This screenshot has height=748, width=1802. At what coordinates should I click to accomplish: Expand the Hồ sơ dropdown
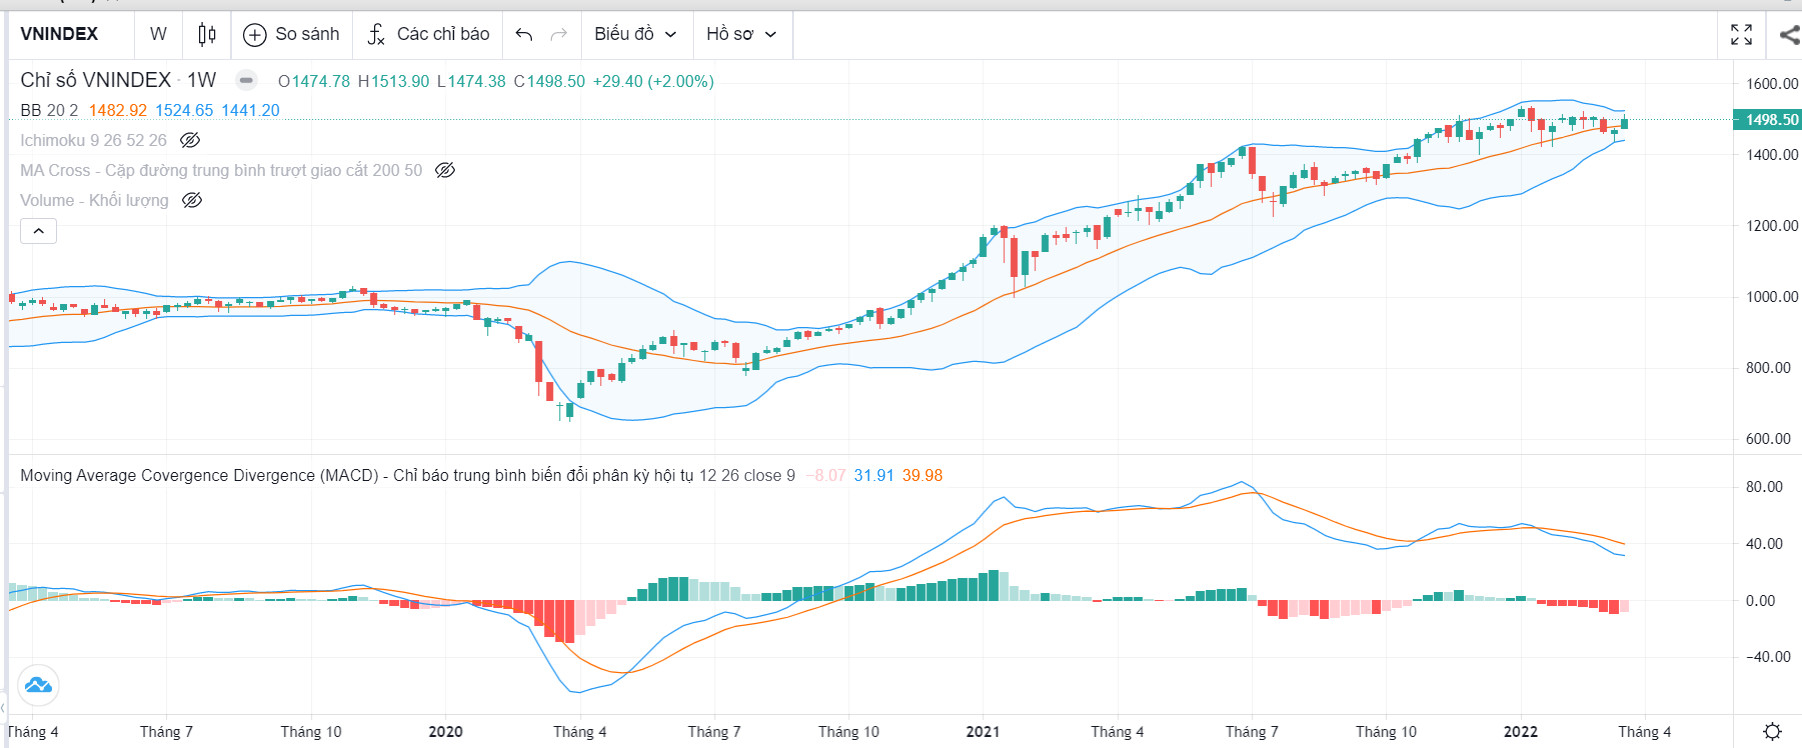point(741,34)
